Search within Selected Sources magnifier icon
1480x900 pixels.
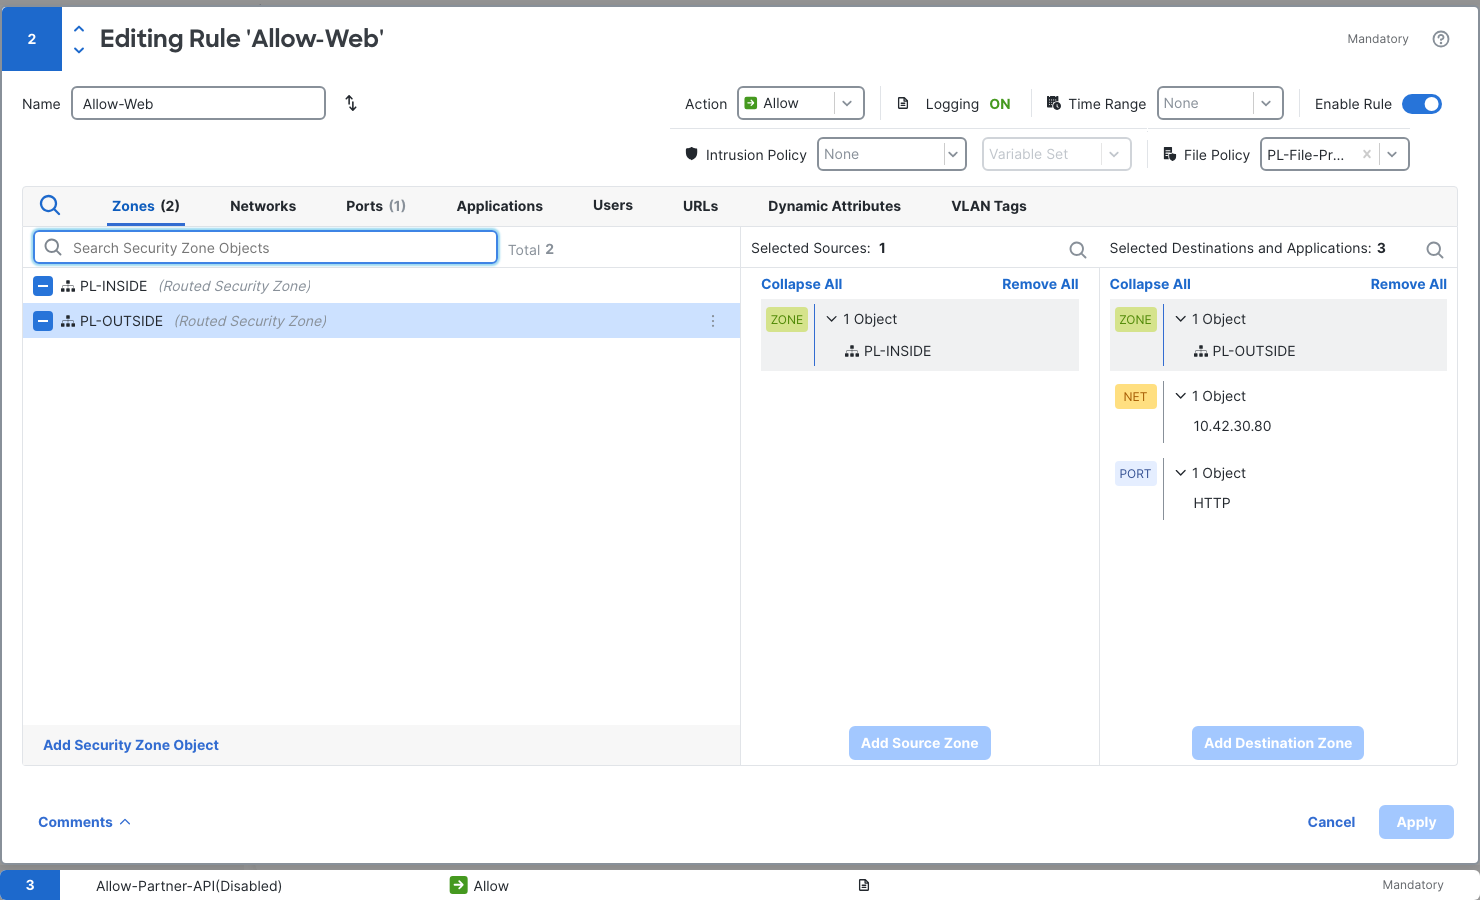1077,250
